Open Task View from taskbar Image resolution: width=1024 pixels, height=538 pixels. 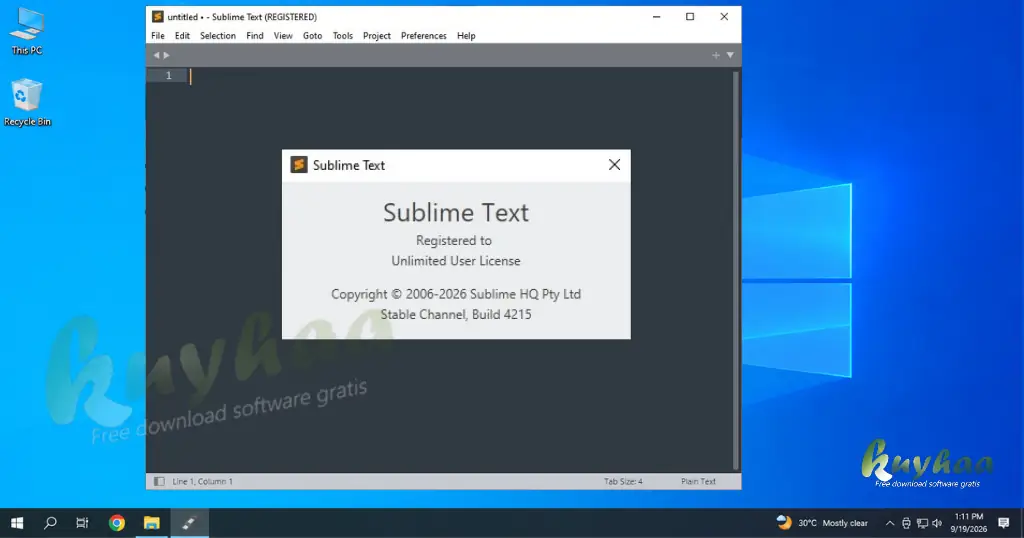(82, 523)
